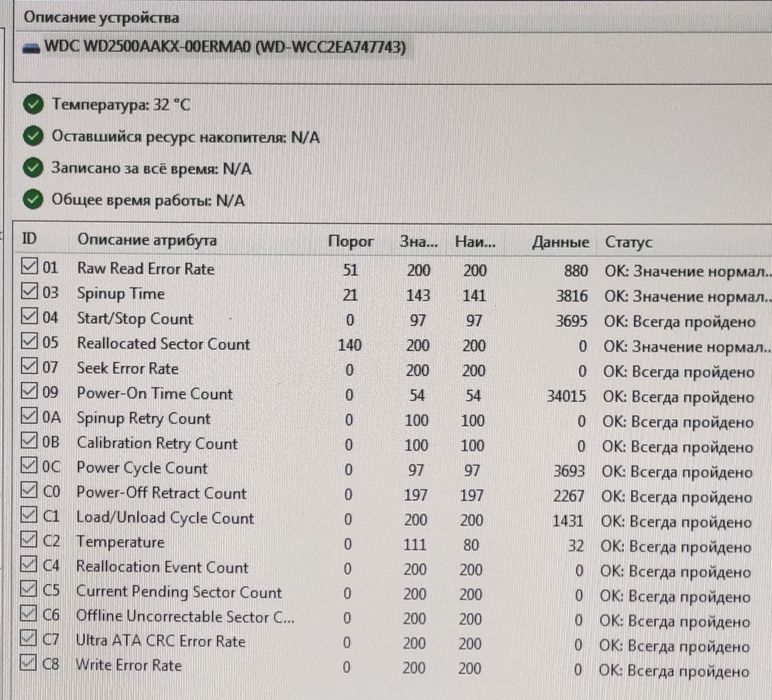Click Temperature row value 111

point(415,544)
